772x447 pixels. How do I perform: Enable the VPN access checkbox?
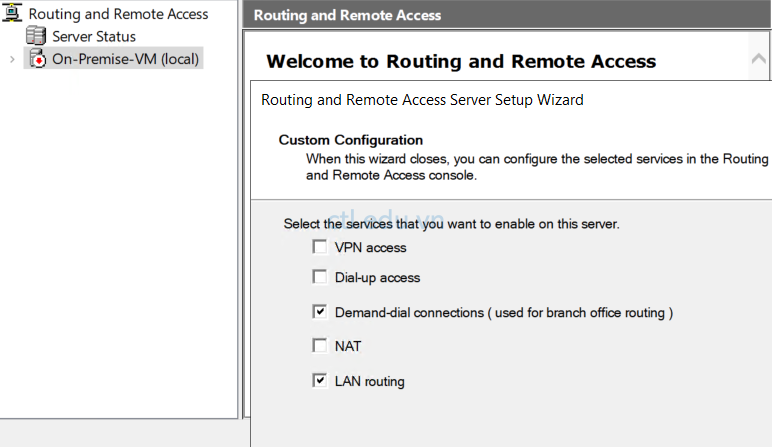[x=320, y=247]
